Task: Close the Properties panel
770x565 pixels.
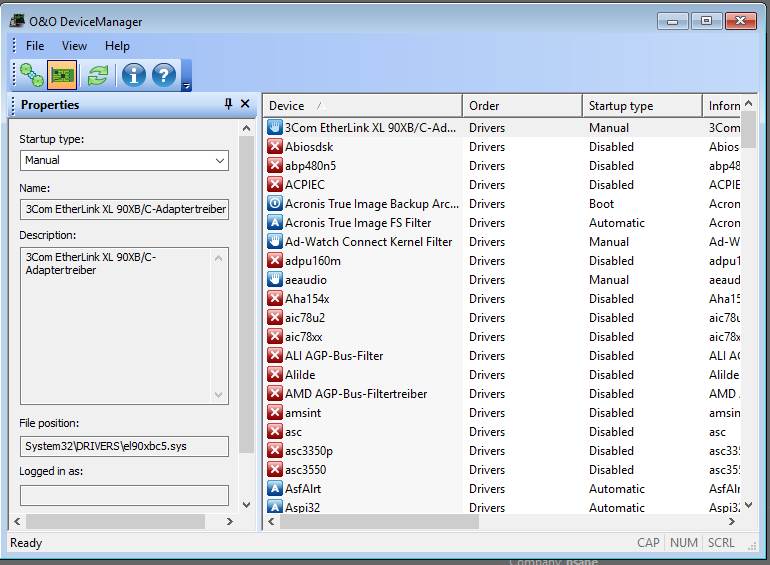Action: (x=245, y=104)
